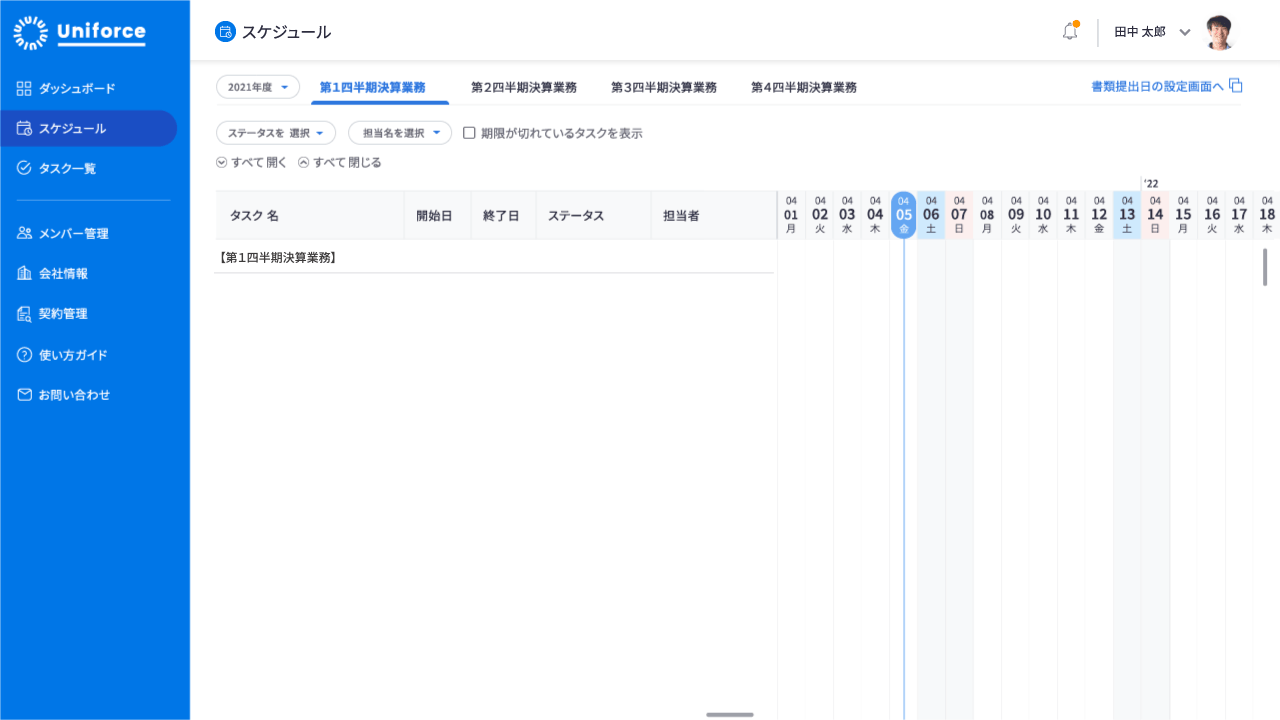Screen dimensions: 1280x720
Task: Click the calendar icon beside スケジュール title
Action: click(x=225, y=32)
